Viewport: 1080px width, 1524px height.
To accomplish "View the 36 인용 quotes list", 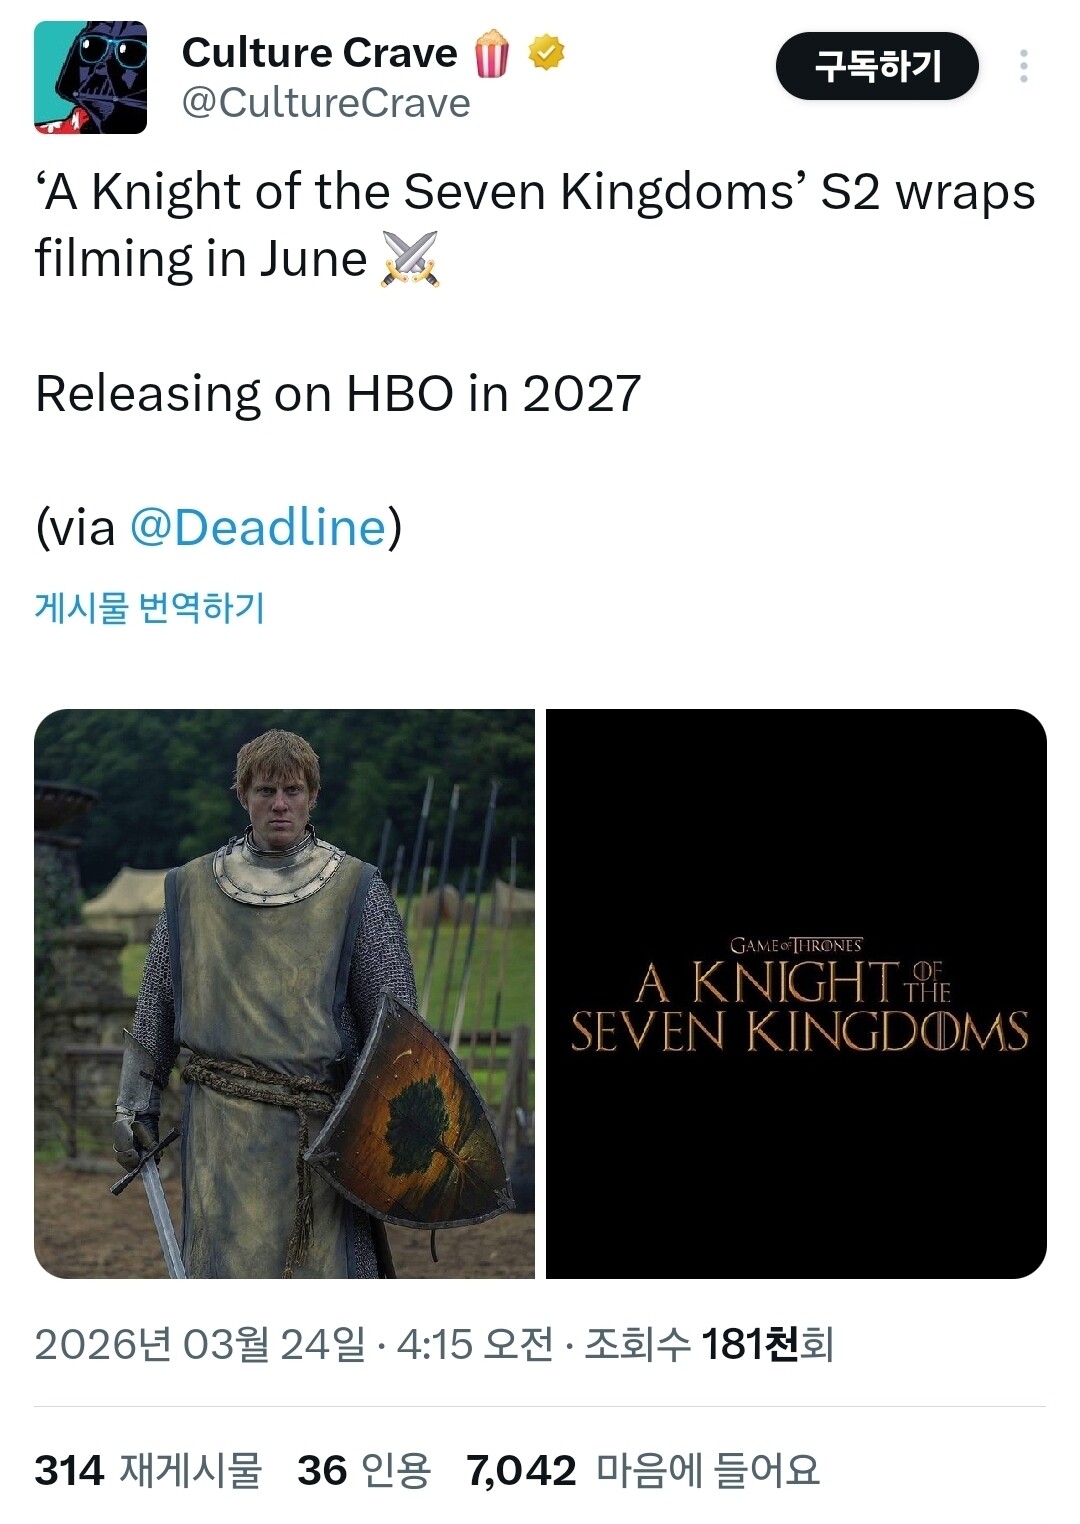I will pyautogui.click(x=364, y=1470).
